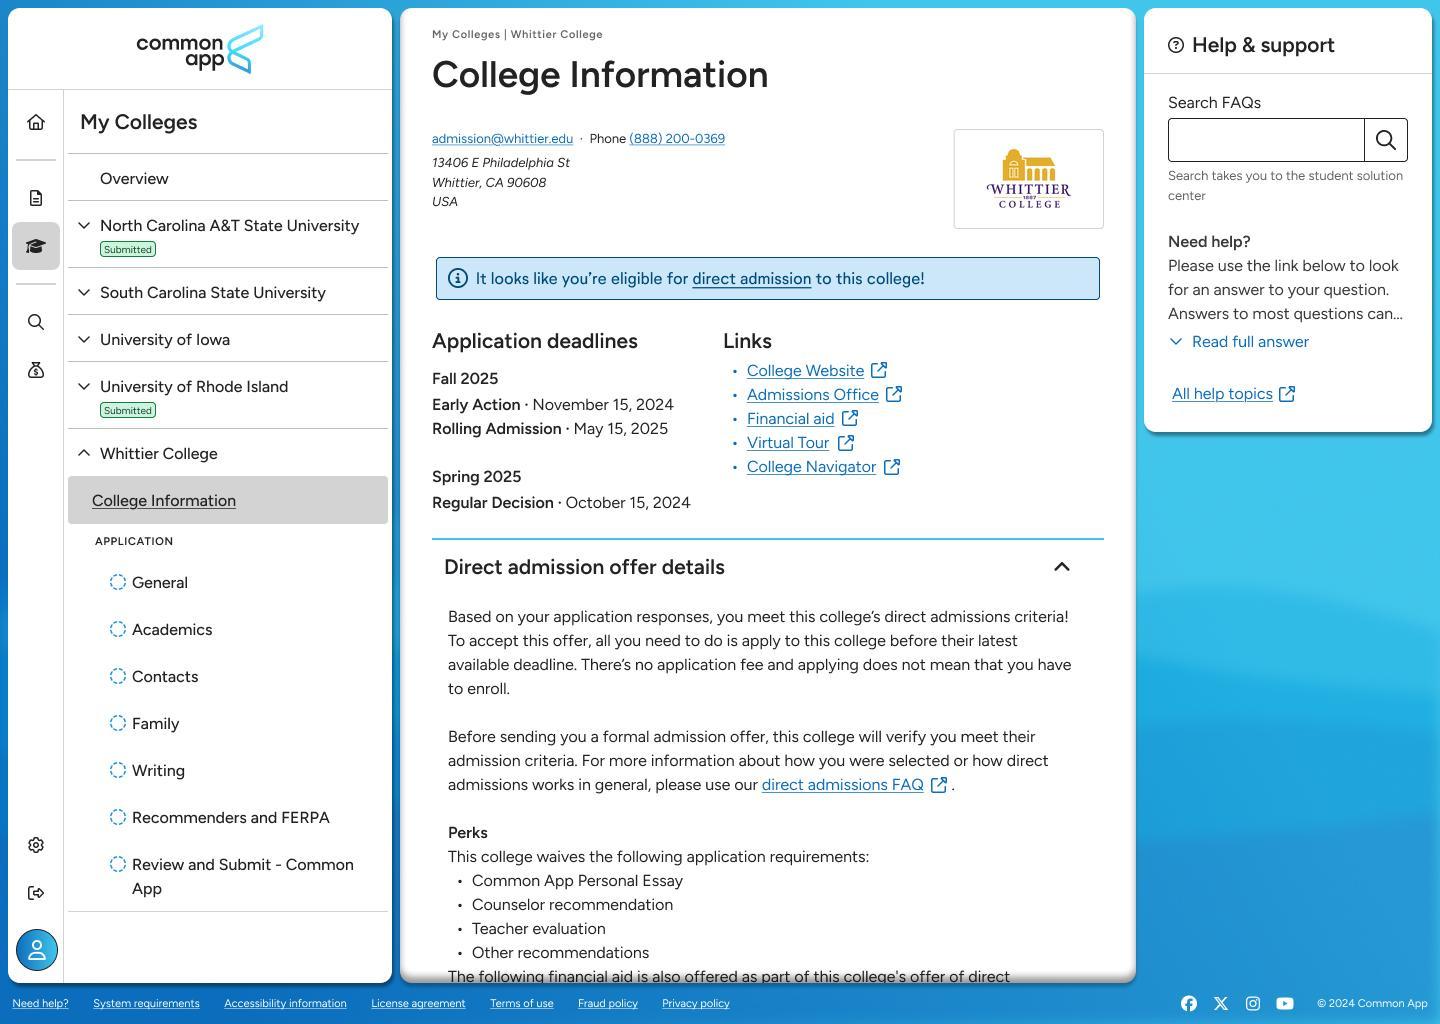Open the Facebook icon in footer
This screenshot has width=1440, height=1024.
pyautogui.click(x=1189, y=1003)
